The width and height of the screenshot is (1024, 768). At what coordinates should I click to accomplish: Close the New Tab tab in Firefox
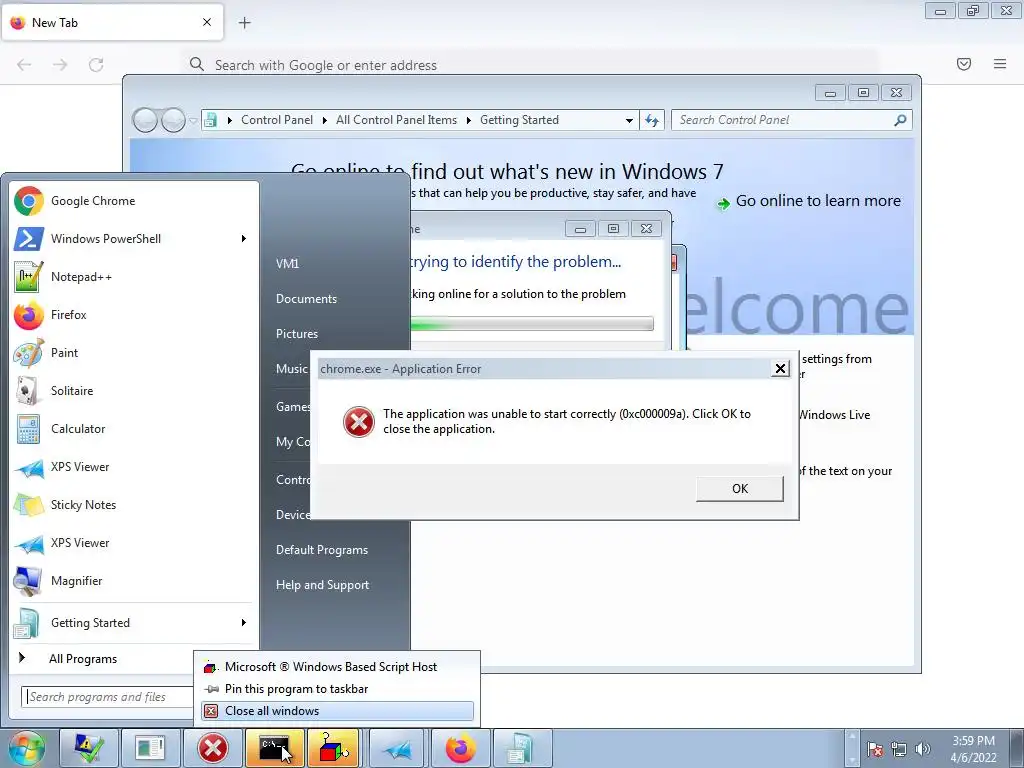pos(207,22)
